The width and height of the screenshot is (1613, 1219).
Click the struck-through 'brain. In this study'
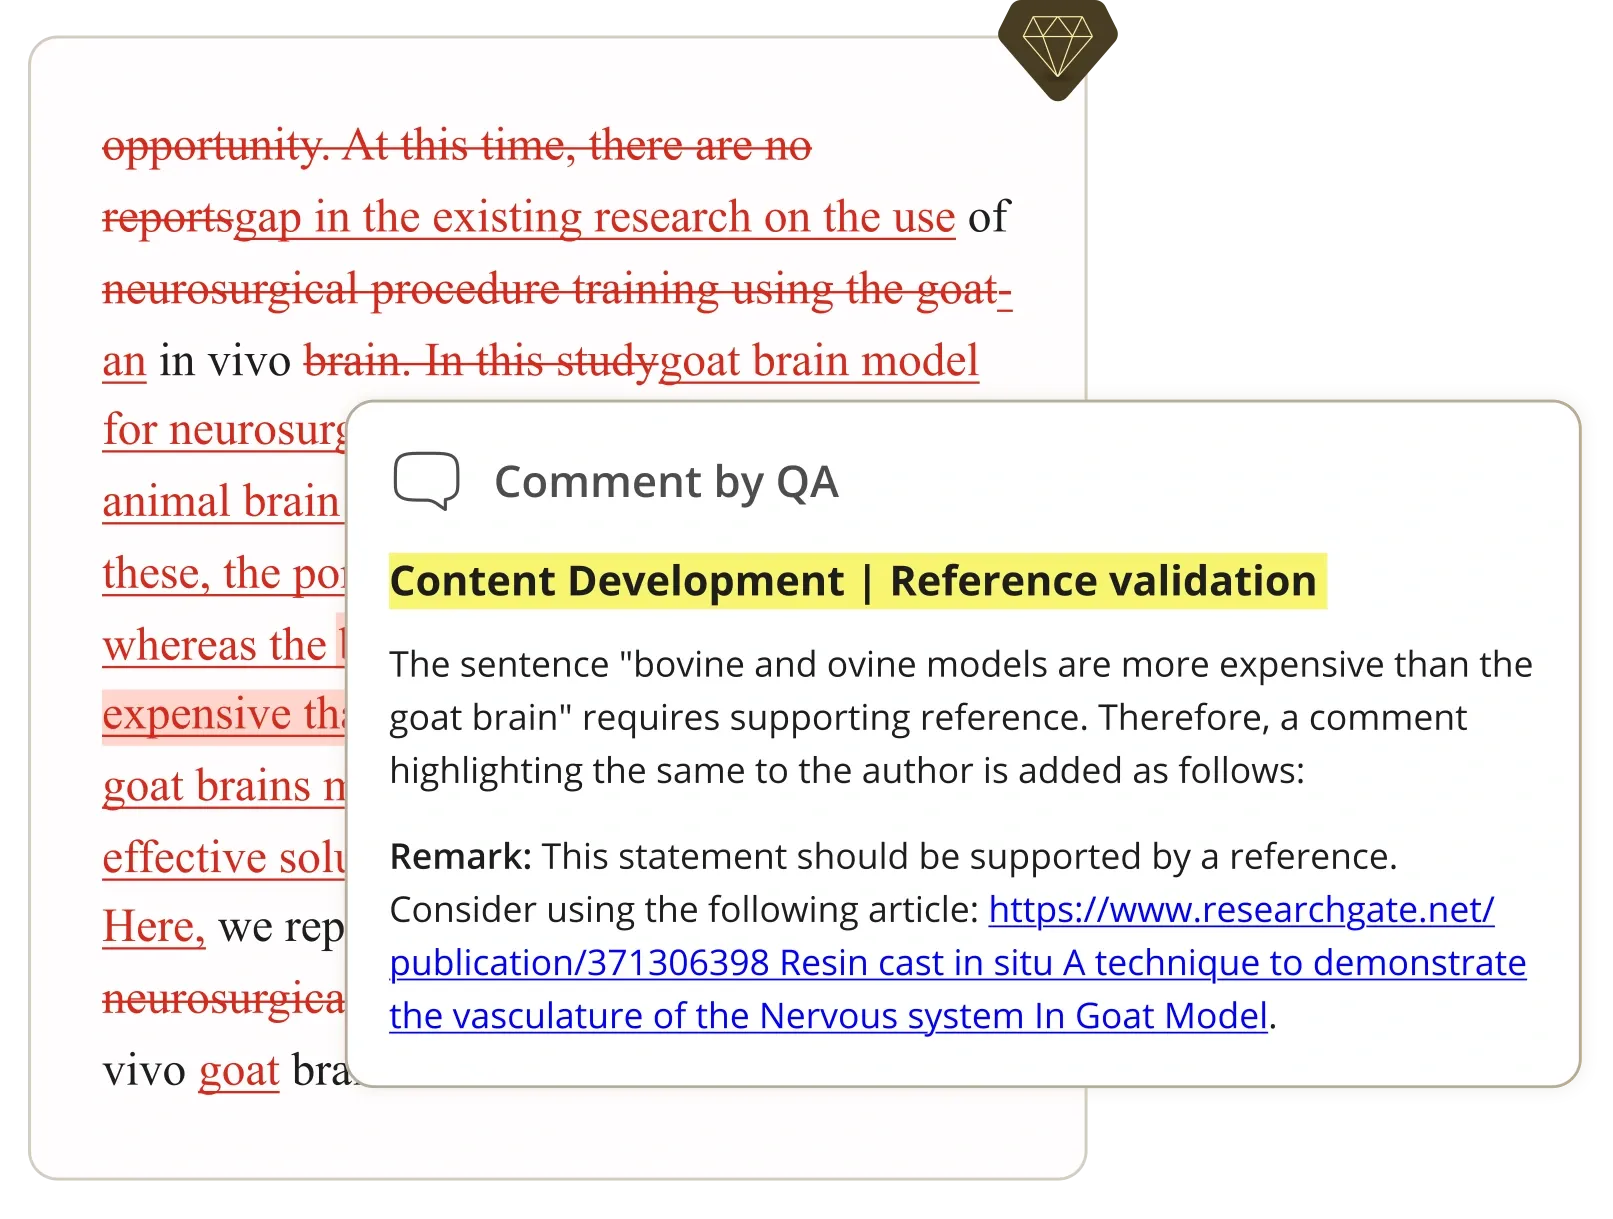[481, 361]
